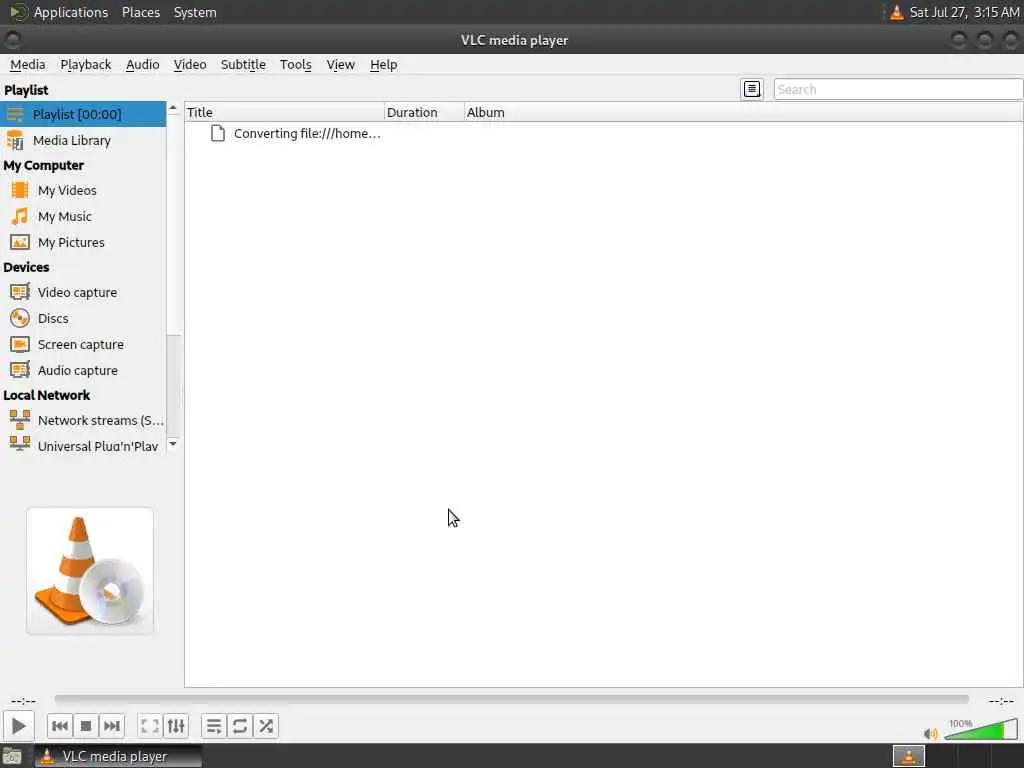Select Audio capture device

pyautogui.click(x=83, y=370)
